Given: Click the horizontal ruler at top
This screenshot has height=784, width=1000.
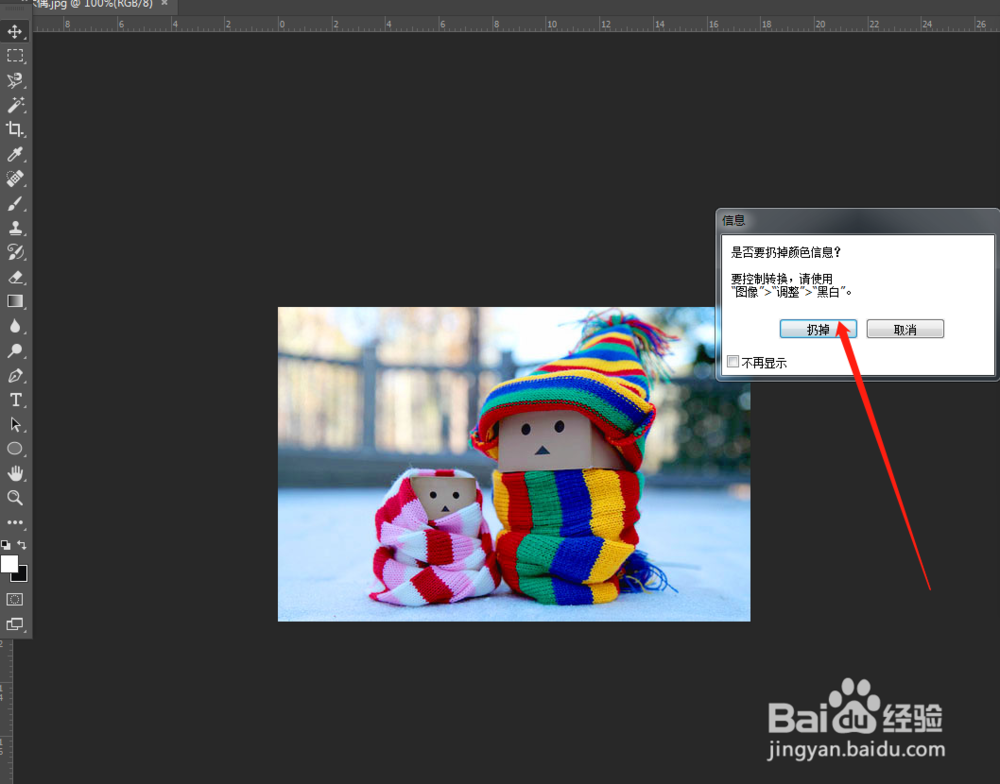Looking at the screenshot, I should 516,24.
